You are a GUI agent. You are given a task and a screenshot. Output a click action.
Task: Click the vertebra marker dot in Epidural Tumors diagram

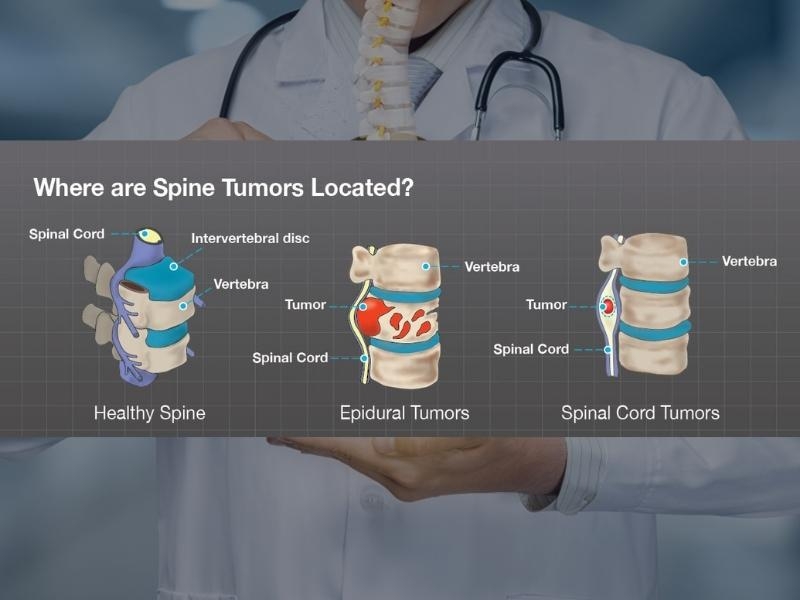pyautogui.click(x=426, y=266)
